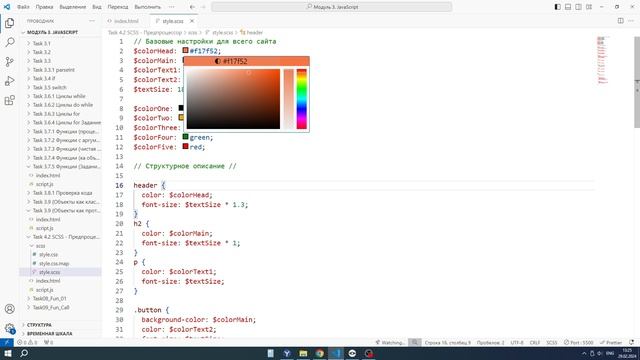Open editor more actions ellipsis

click(x=631, y=21)
